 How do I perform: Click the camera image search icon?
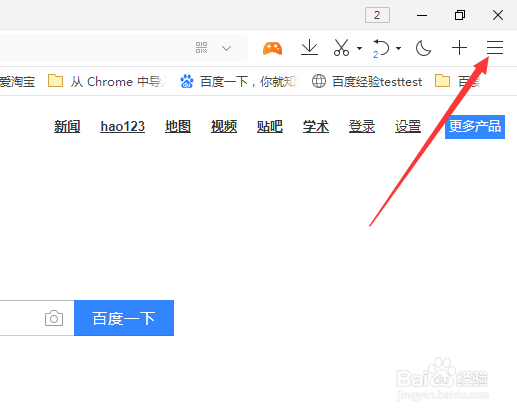[54, 318]
